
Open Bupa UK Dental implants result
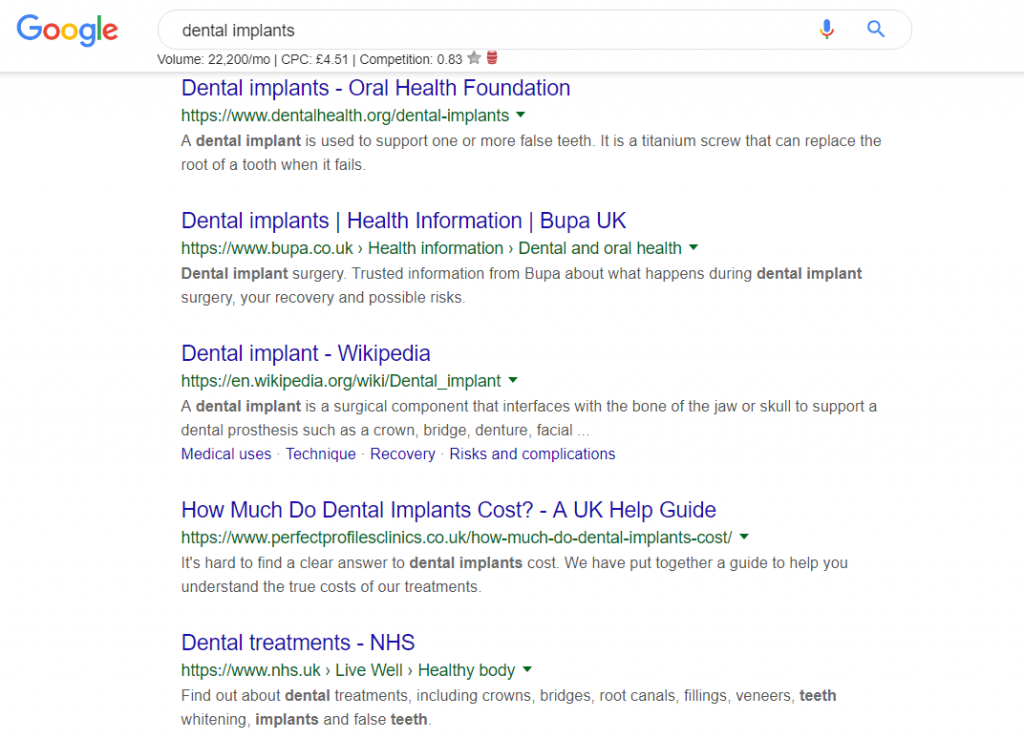point(404,221)
